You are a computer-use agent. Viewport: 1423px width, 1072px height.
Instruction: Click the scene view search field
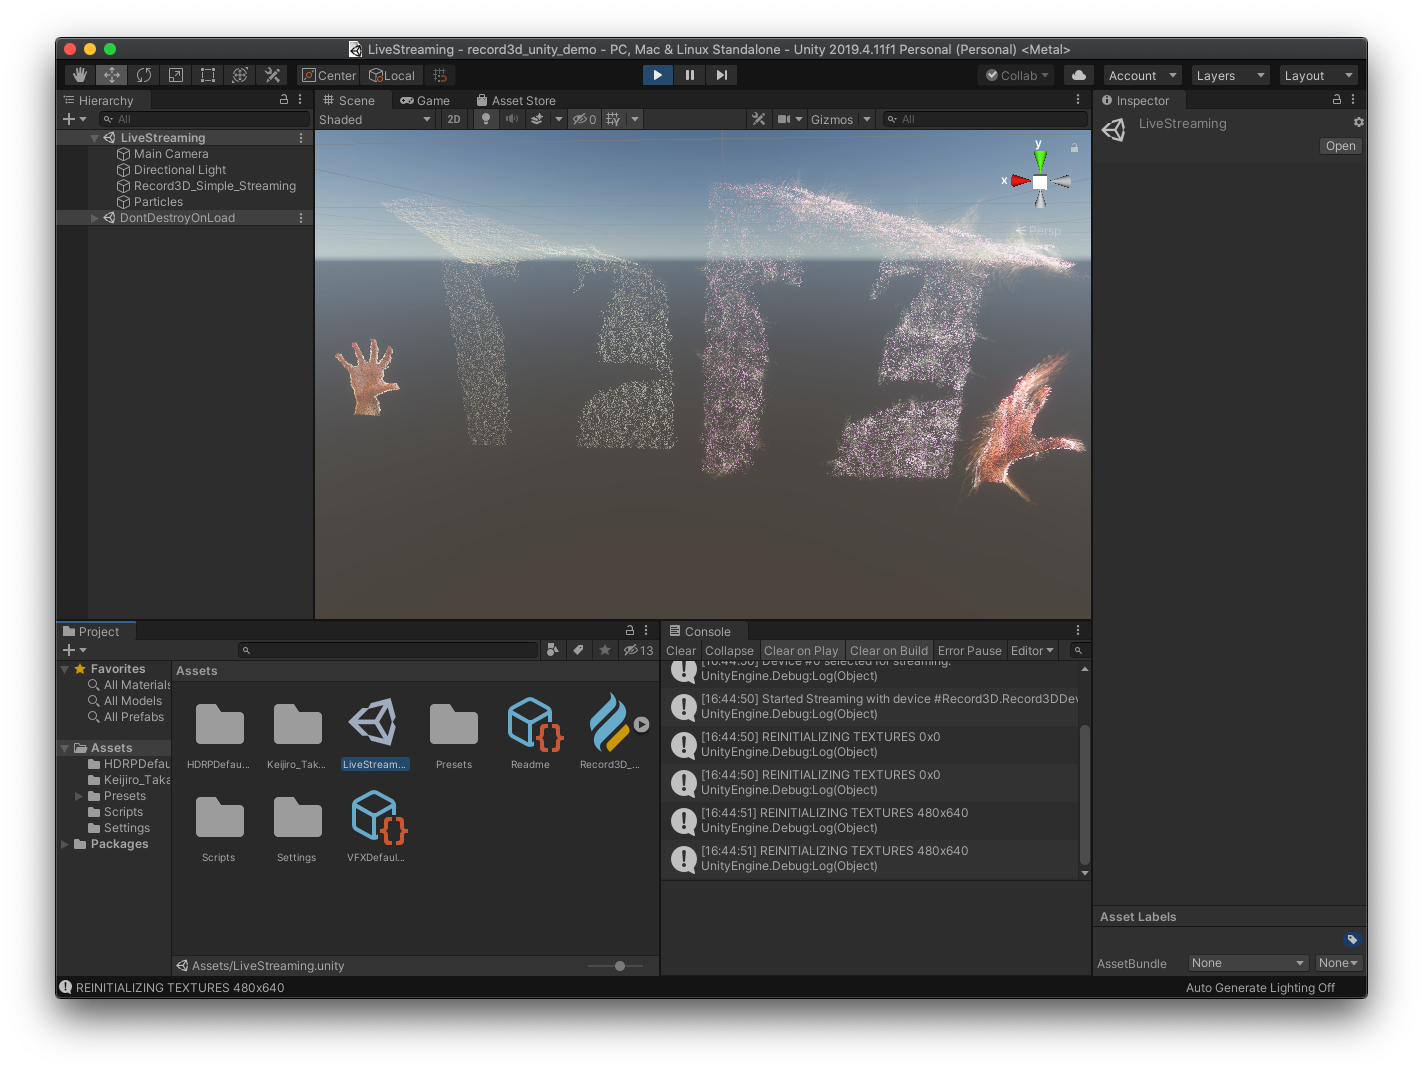click(985, 119)
